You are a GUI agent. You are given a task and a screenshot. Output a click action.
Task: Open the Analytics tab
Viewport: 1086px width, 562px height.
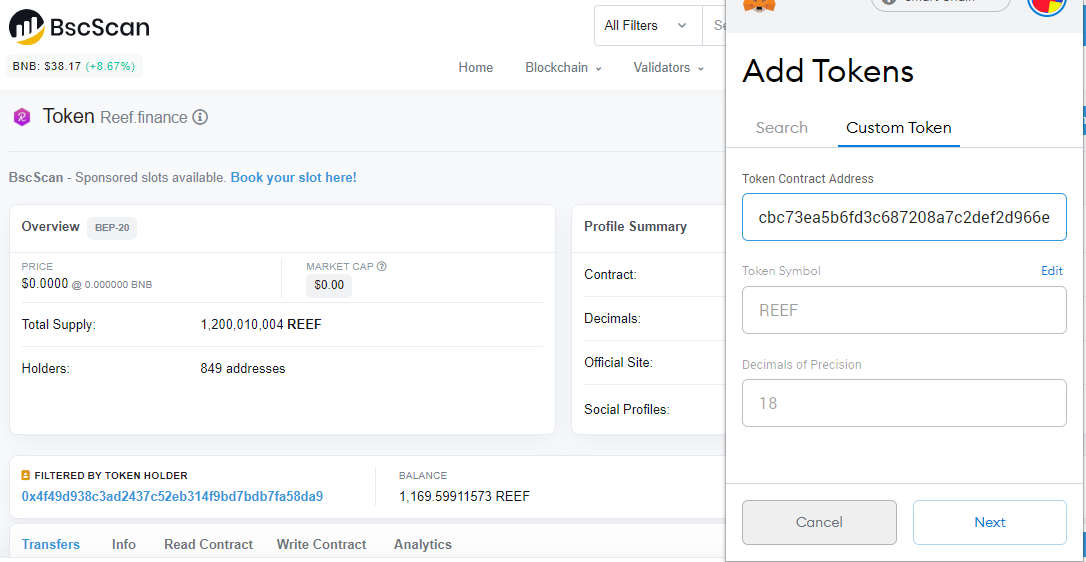pyautogui.click(x=422, y=545)
